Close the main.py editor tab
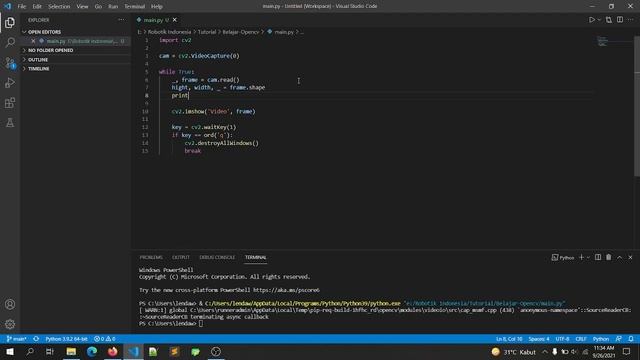 [x=175, y=20]
